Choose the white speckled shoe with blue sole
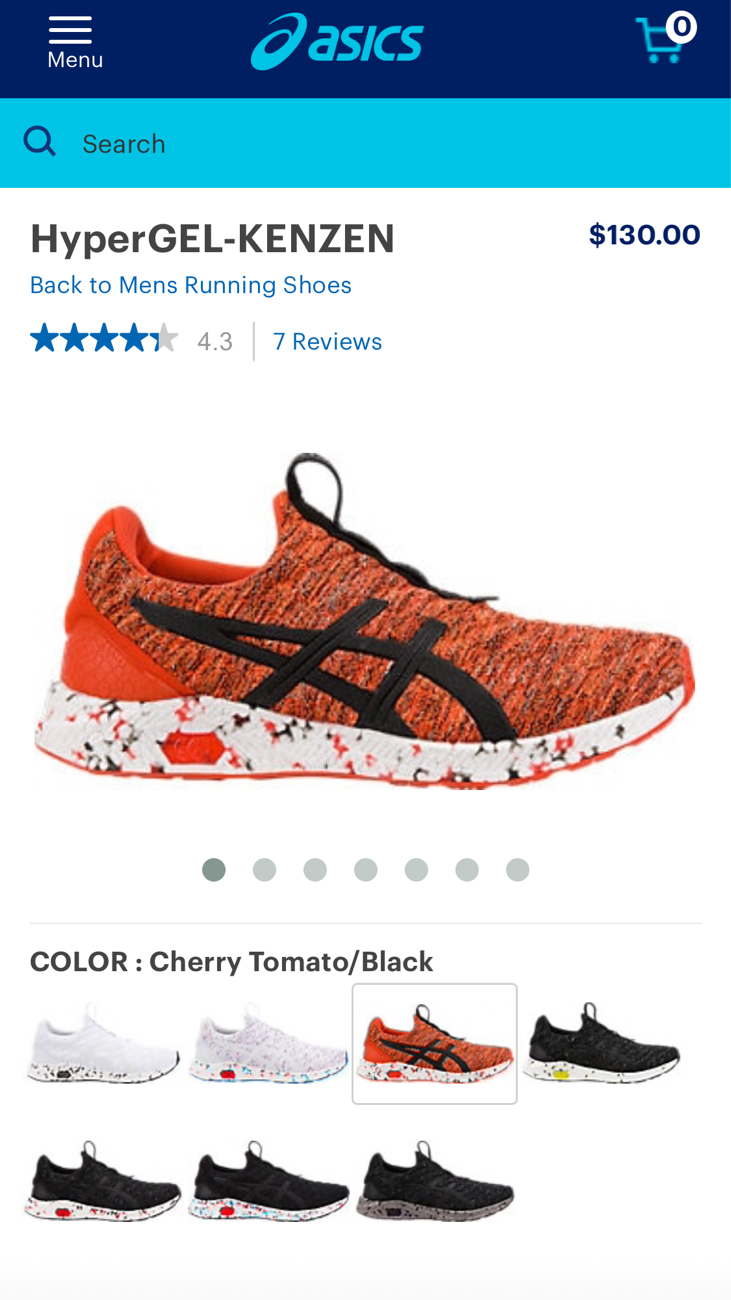This screenshot has height=1300, width=731. (x=268, y=1043)
